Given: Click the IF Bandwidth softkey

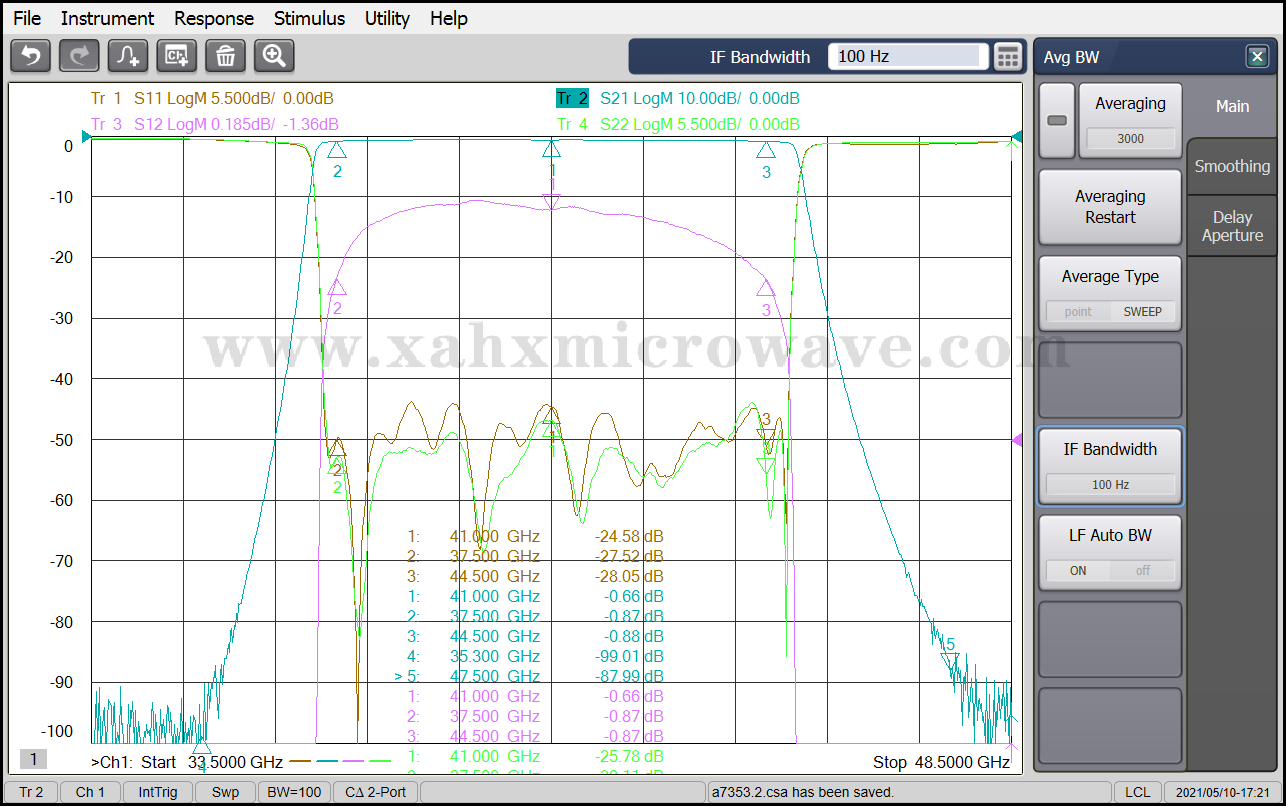Looking at the screenshot, I should point(1110,466).
